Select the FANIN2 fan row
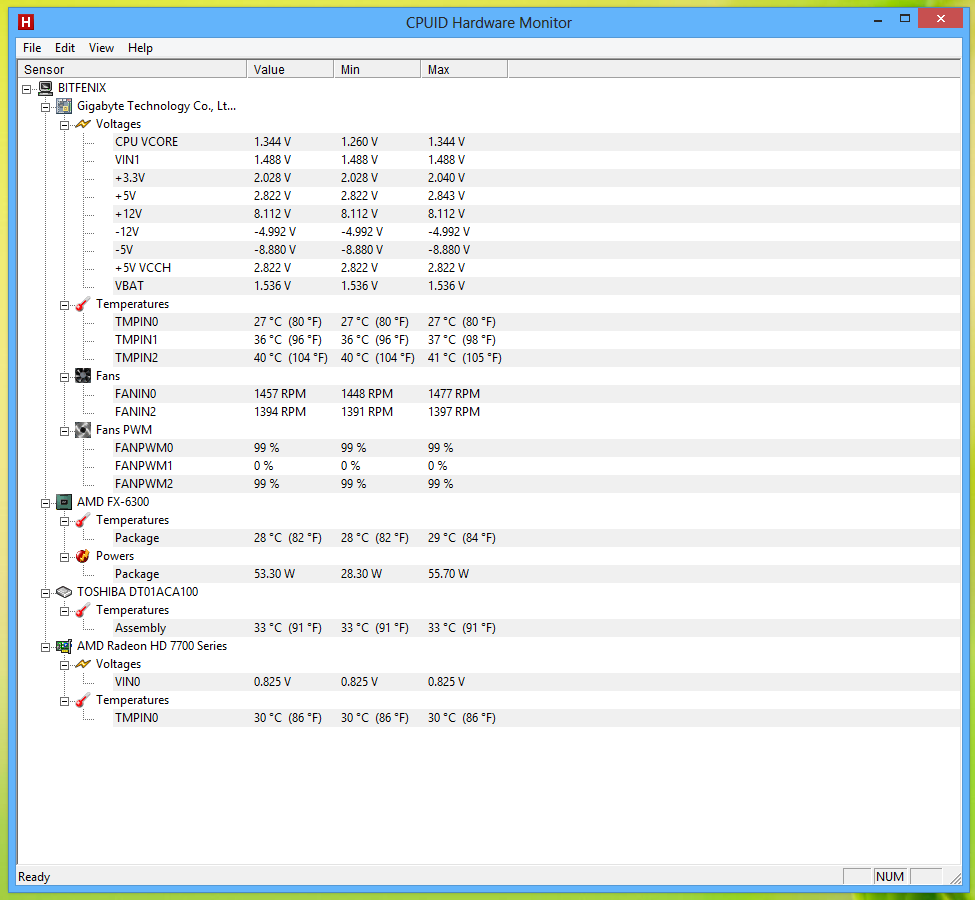This screenshot has height=900, width=975. pos(536,412)
